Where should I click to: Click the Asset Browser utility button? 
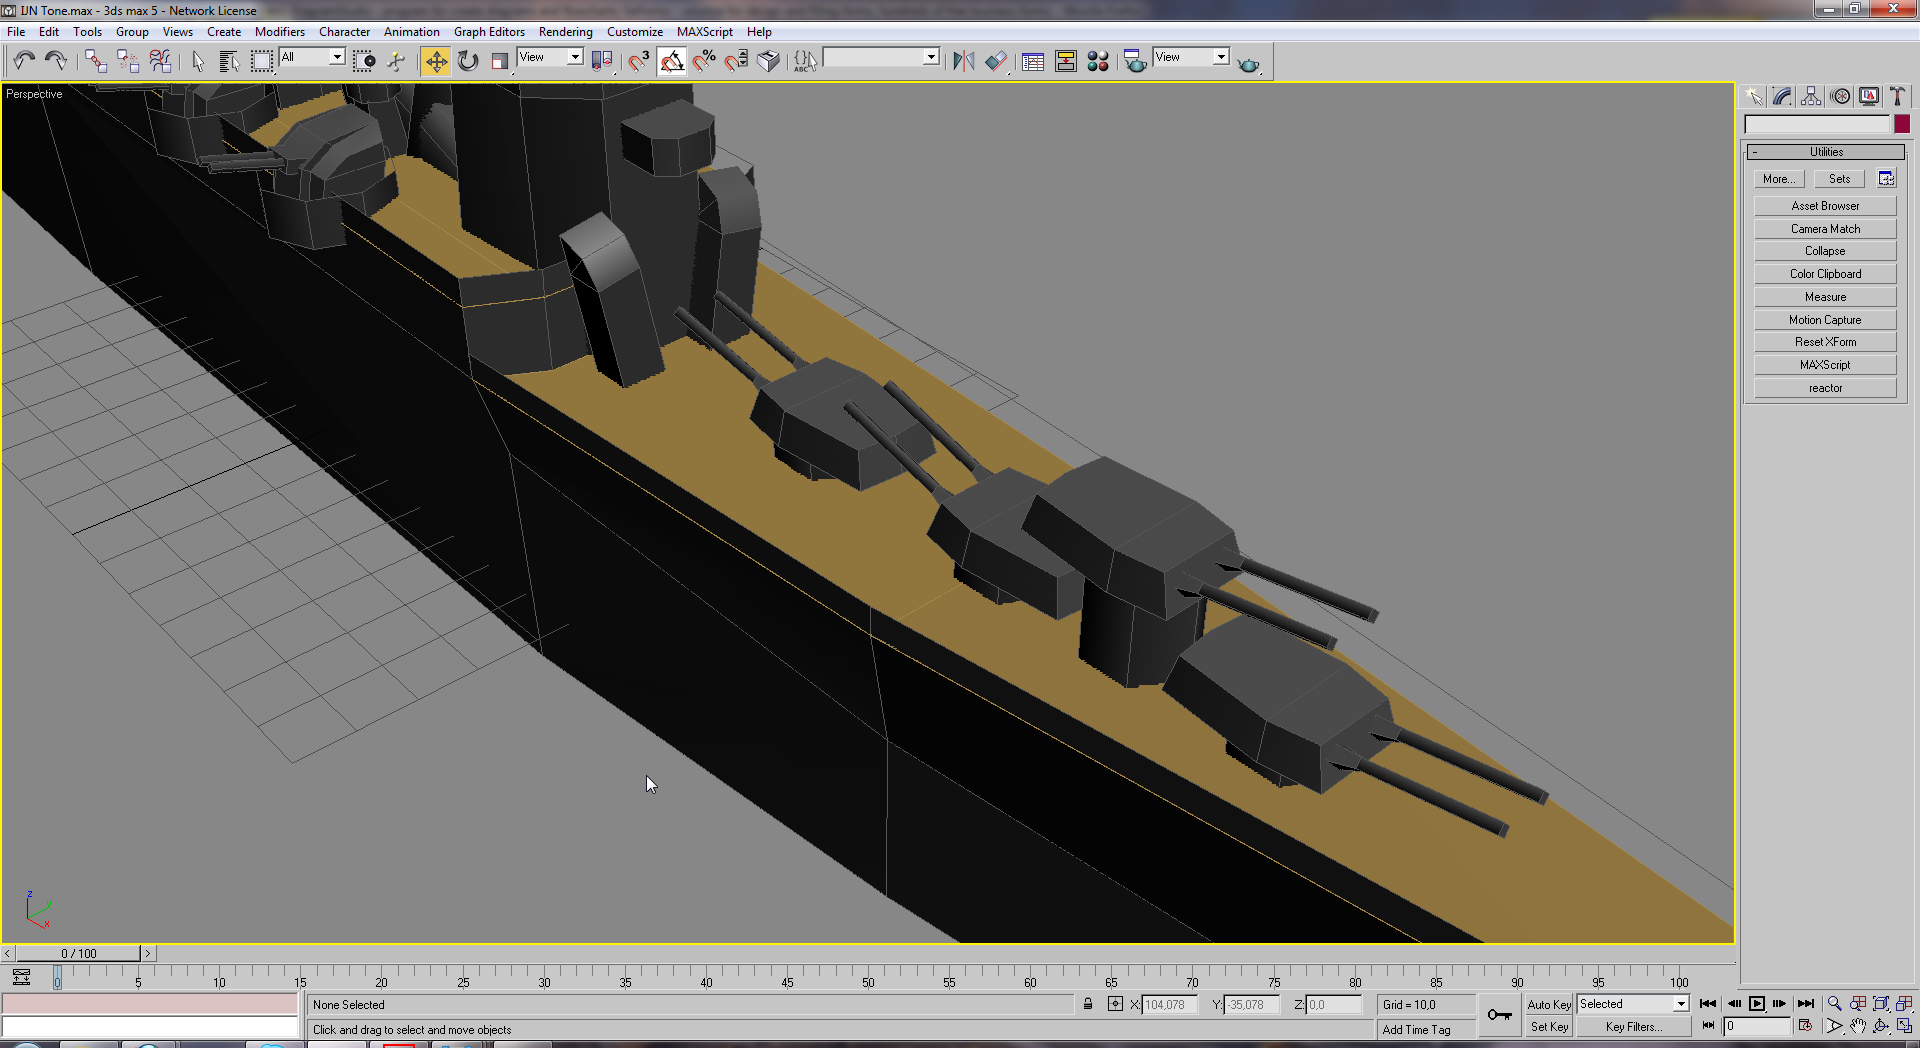[x=1825, y=206]
